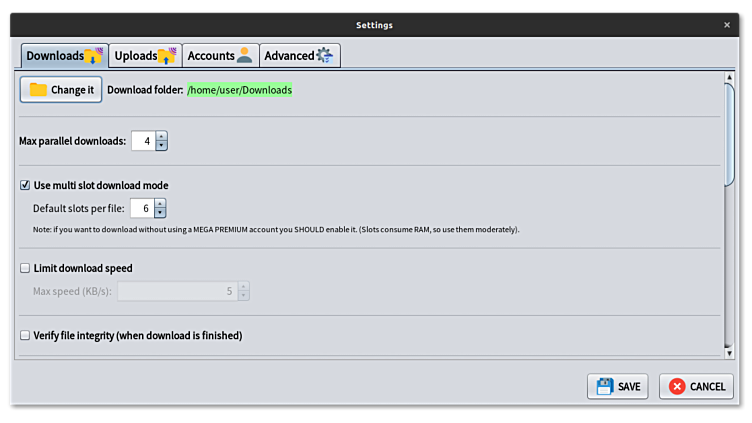Increase Default slots per file value
752x423 pixels.
[x=160, y=204]
